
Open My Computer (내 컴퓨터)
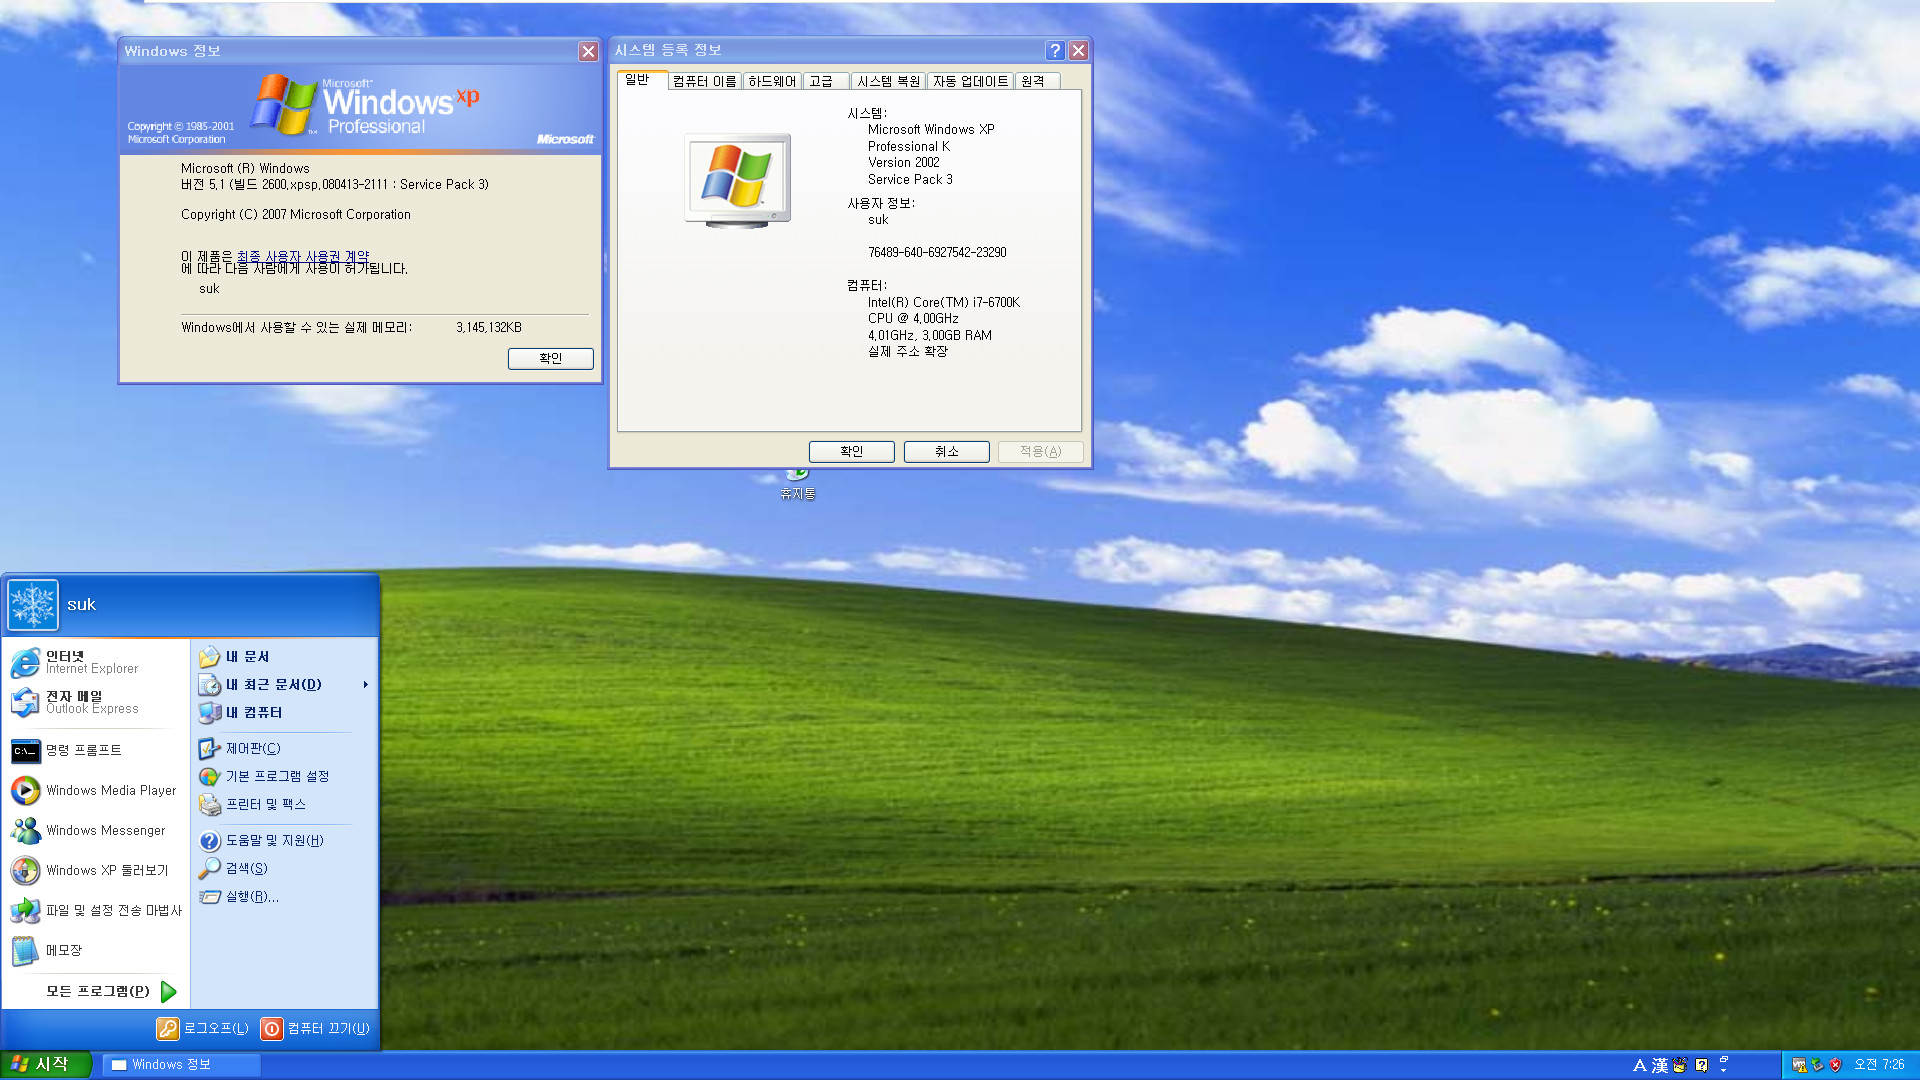tap(284, 713)
